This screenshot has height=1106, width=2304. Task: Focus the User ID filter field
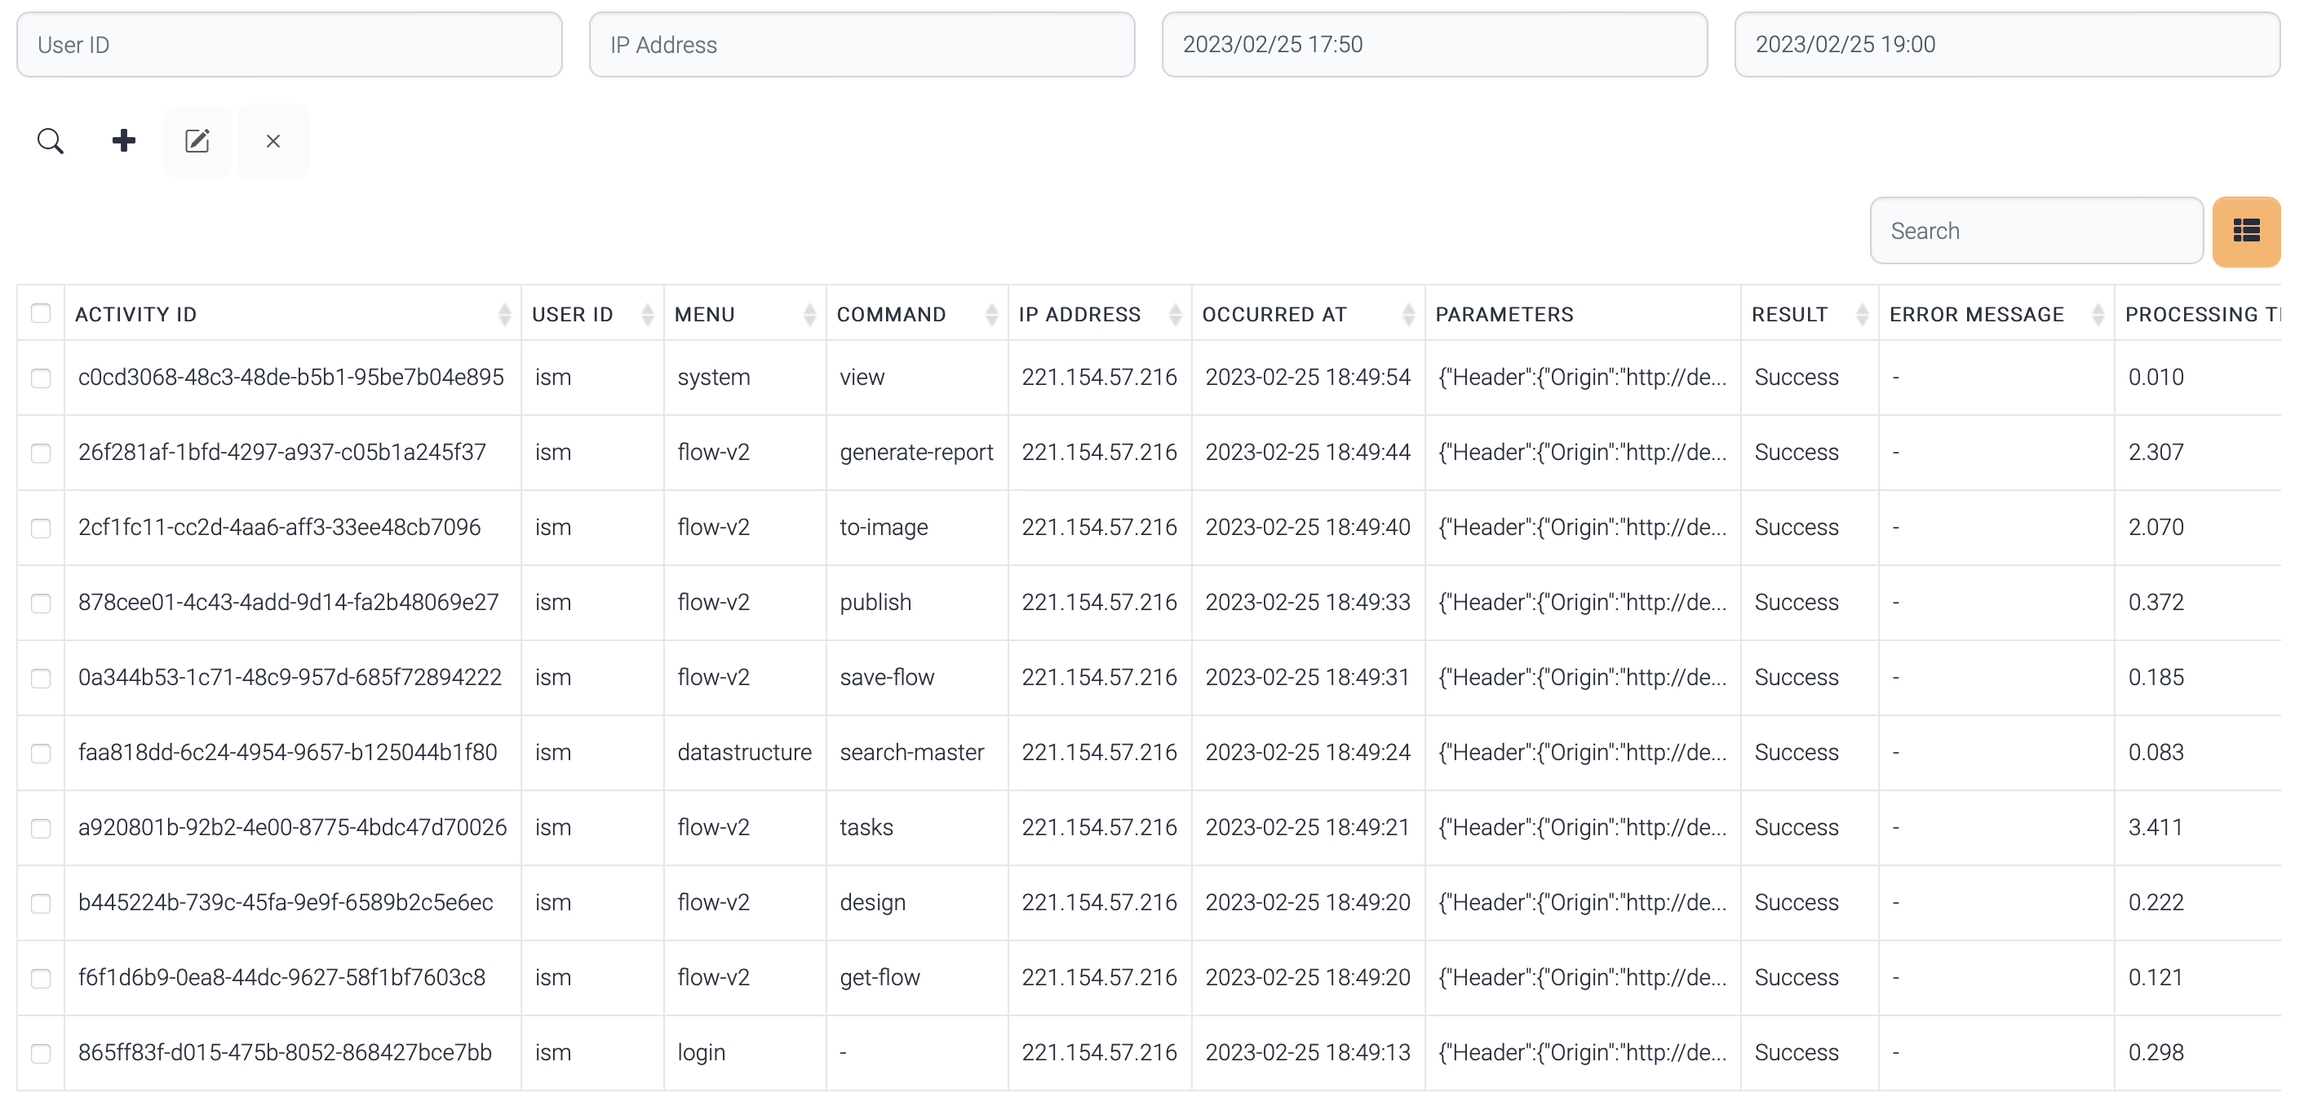(x=289, y=45)
